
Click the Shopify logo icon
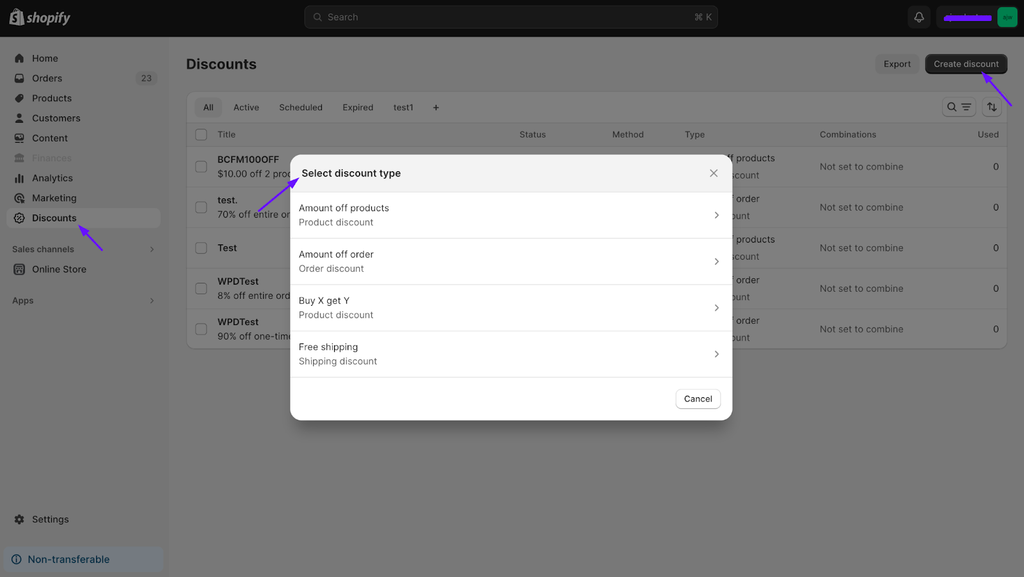tap(17, 17)
